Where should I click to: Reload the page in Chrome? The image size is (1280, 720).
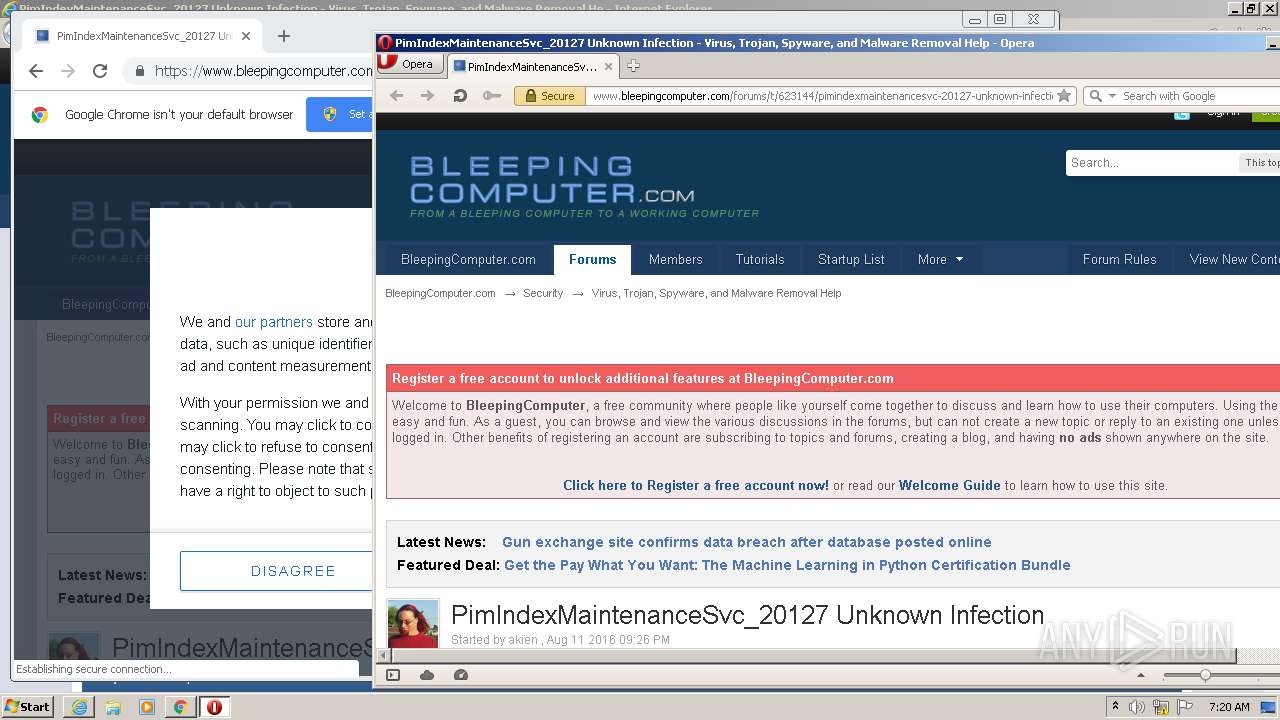click(x=100, y=71)
